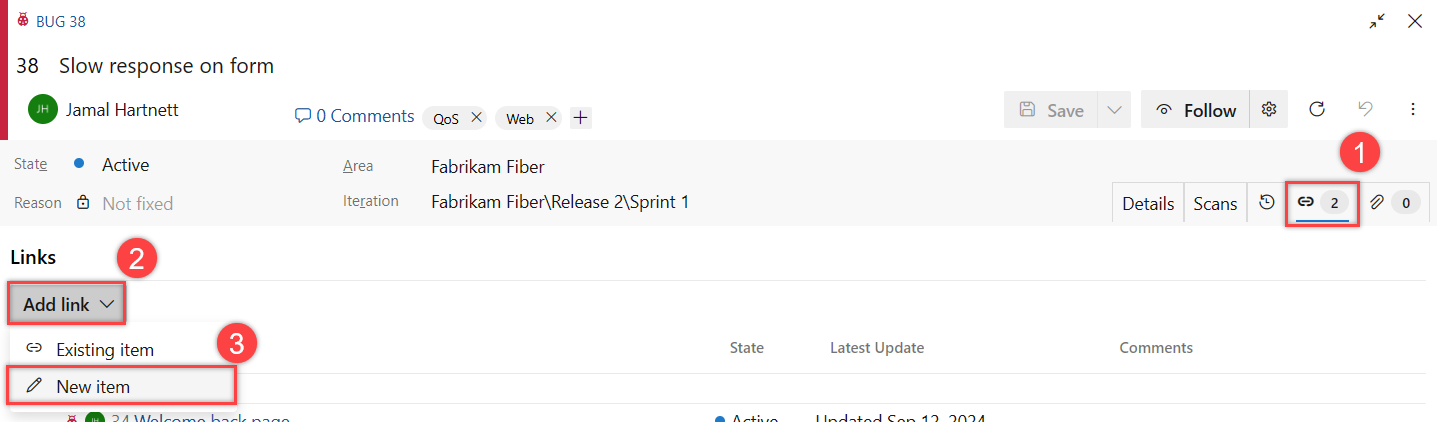Image resolution: width=1437 pixels, height=422 pixels.
Task: Select New item from menu
Action: pyautogui.click(x=93, y=386)
